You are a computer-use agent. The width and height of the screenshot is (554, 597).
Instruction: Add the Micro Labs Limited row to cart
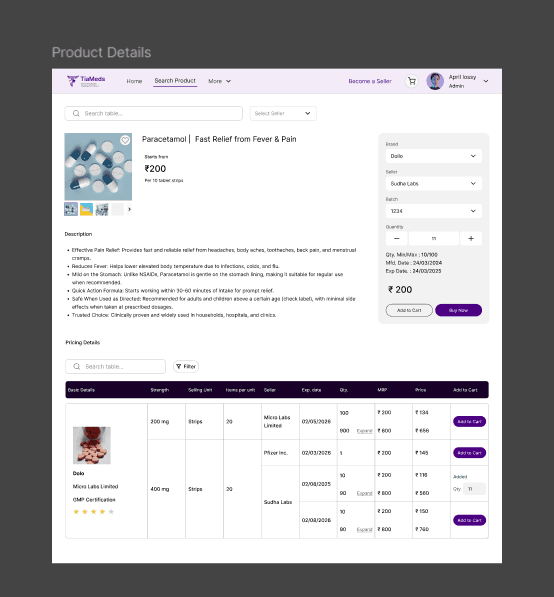click(469, 421)
